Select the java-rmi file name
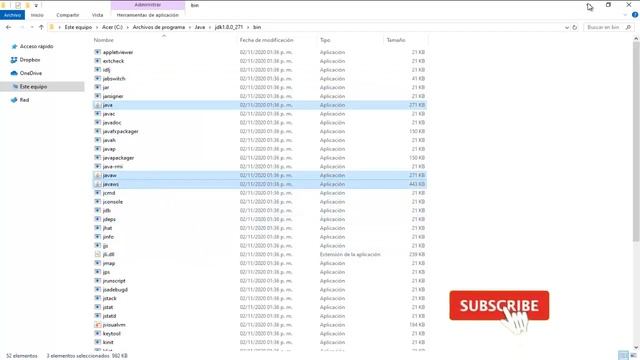This screenshot has width=640, height=360. point(113,167)
